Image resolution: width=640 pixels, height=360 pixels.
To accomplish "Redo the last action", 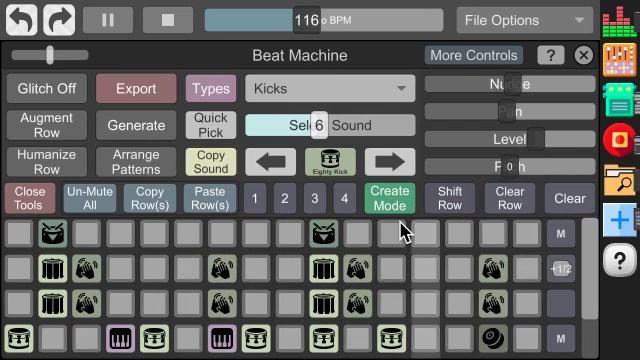I will coord(59,20).
